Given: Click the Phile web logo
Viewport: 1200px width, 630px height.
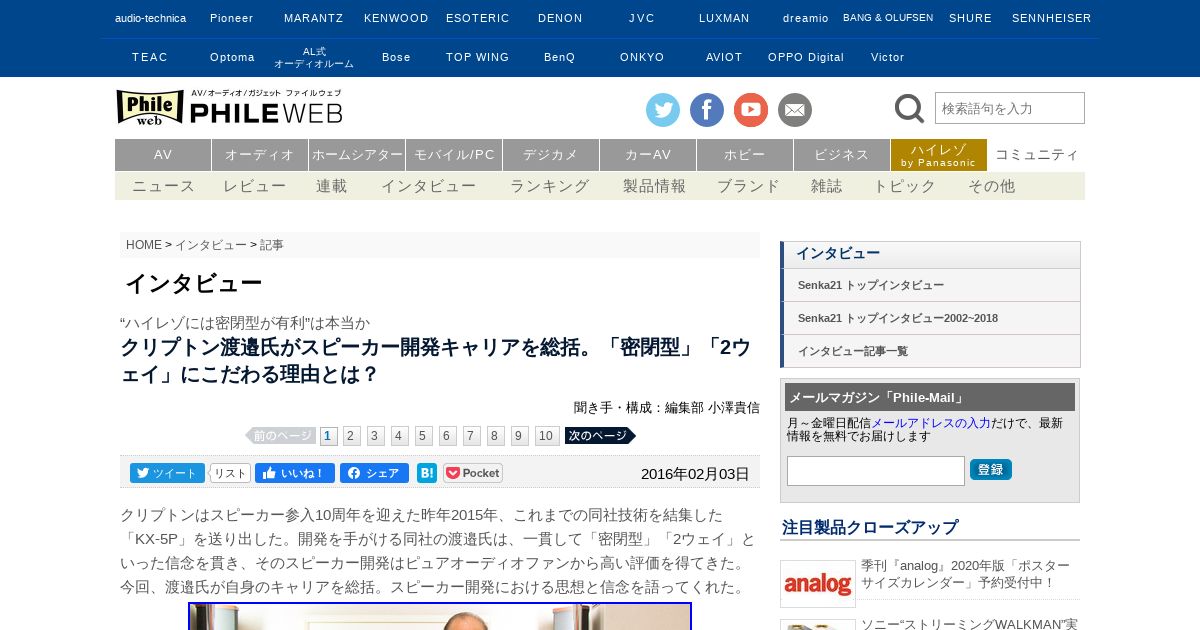Looking at the screenshot, I should point(229,107).
